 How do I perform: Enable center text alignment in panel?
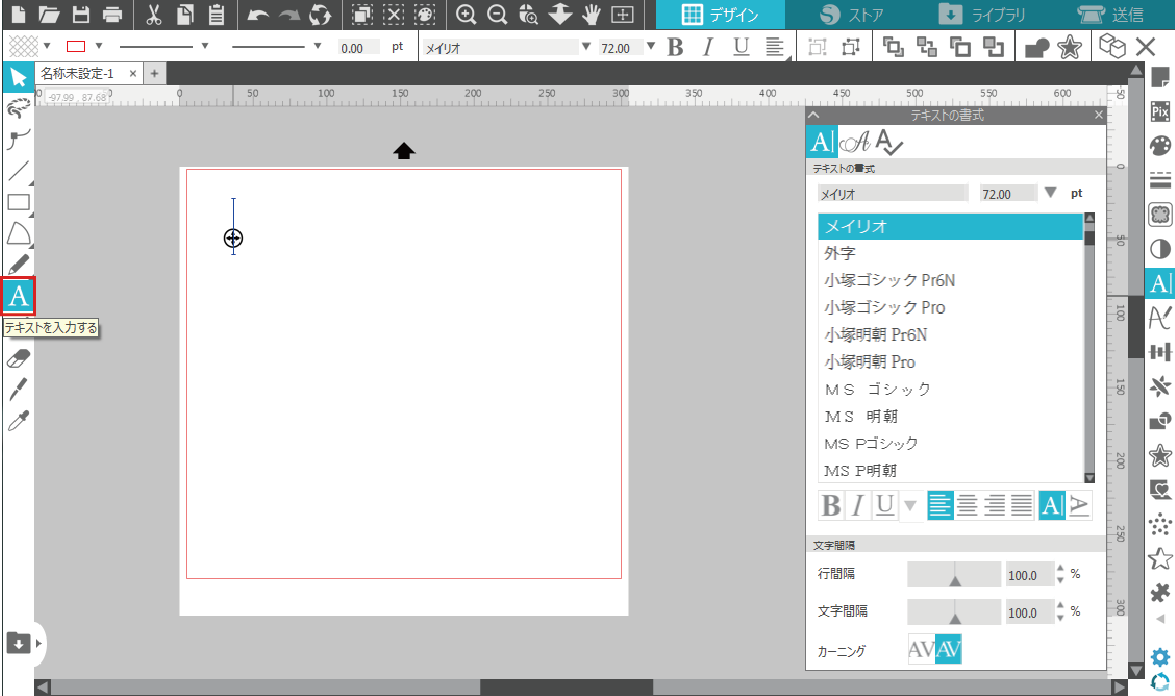967,506
